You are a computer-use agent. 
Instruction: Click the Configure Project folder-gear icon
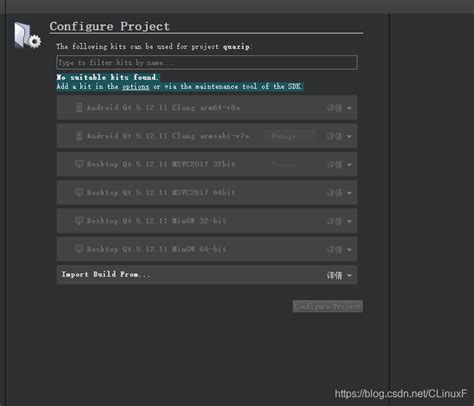(x=27, y=35)
